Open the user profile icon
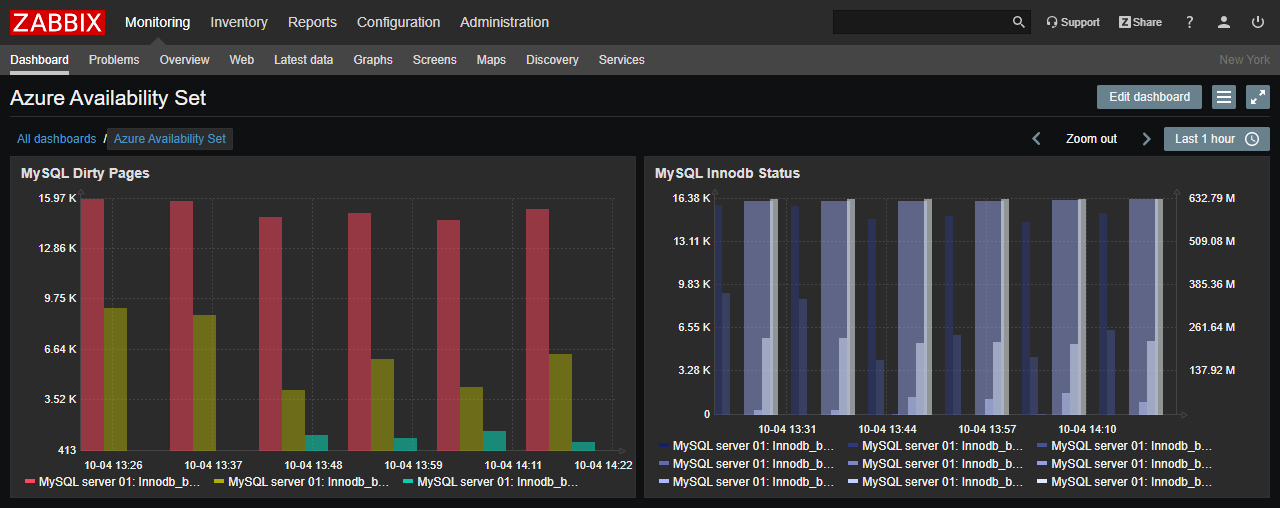The image size is (1280, 508). click(1224, 22)
